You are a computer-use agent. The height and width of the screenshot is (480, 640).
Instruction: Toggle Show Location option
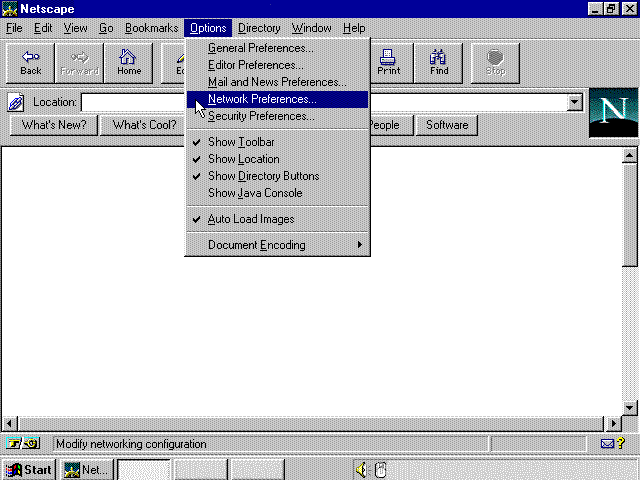coord(278,159)
